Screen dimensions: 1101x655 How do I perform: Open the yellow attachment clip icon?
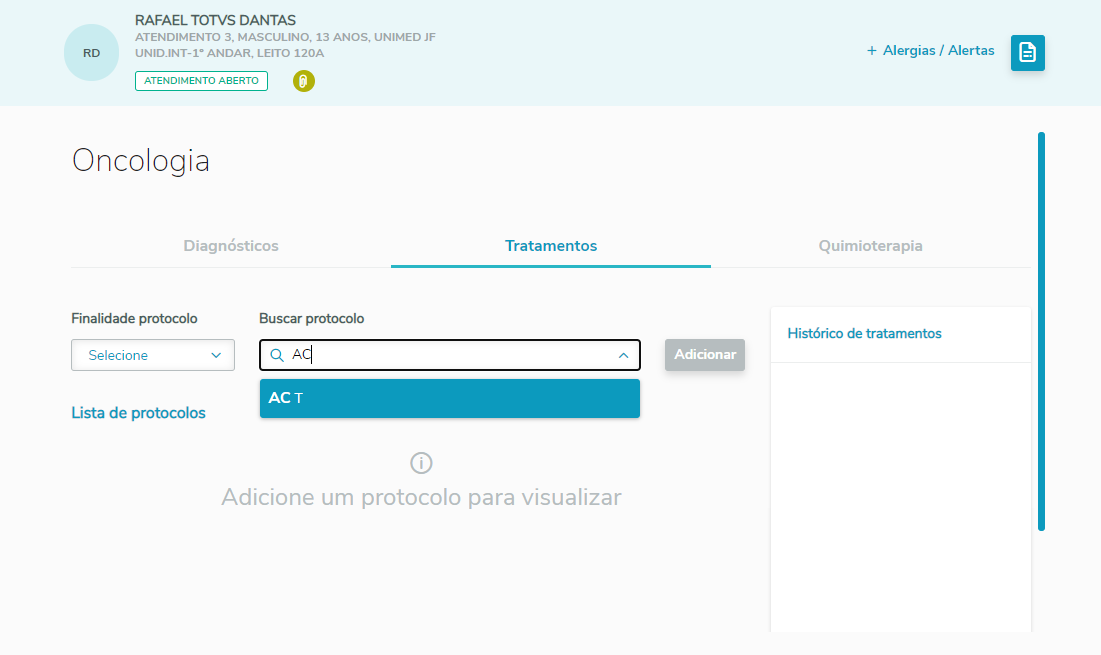303,81
